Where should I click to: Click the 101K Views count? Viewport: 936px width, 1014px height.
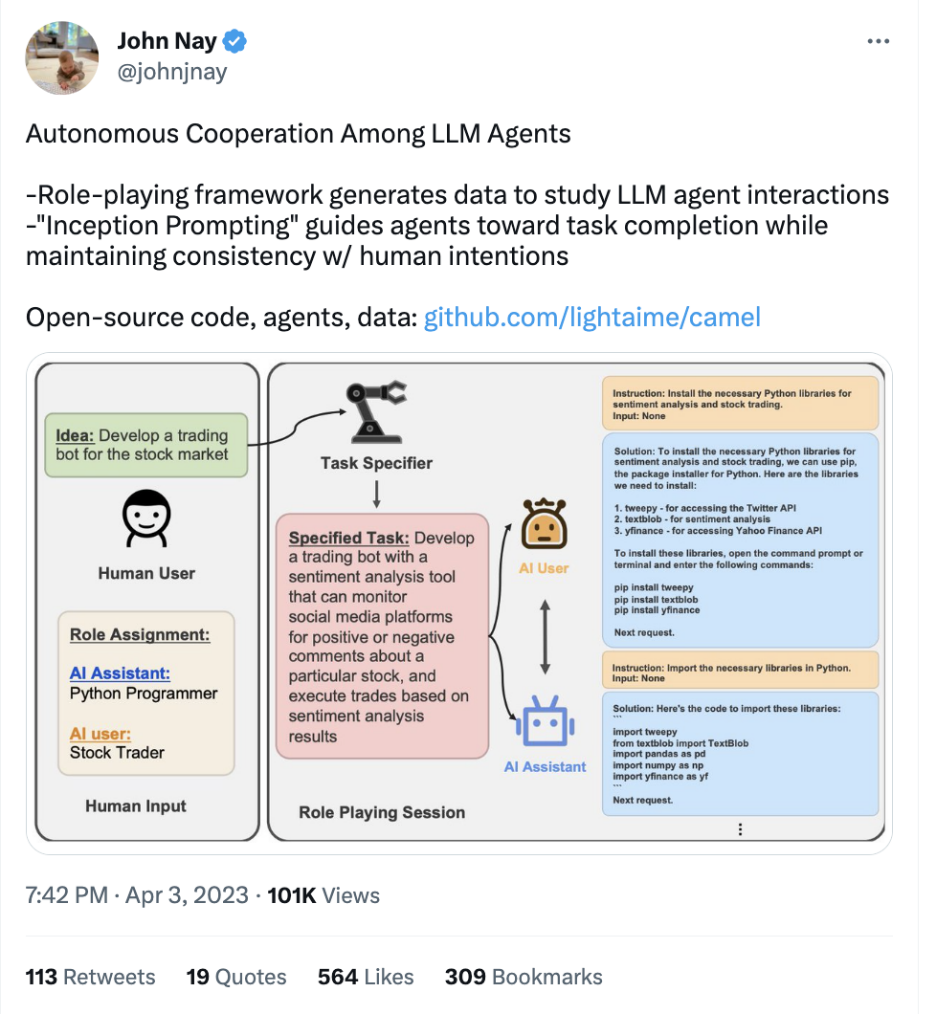pos(321,895)
